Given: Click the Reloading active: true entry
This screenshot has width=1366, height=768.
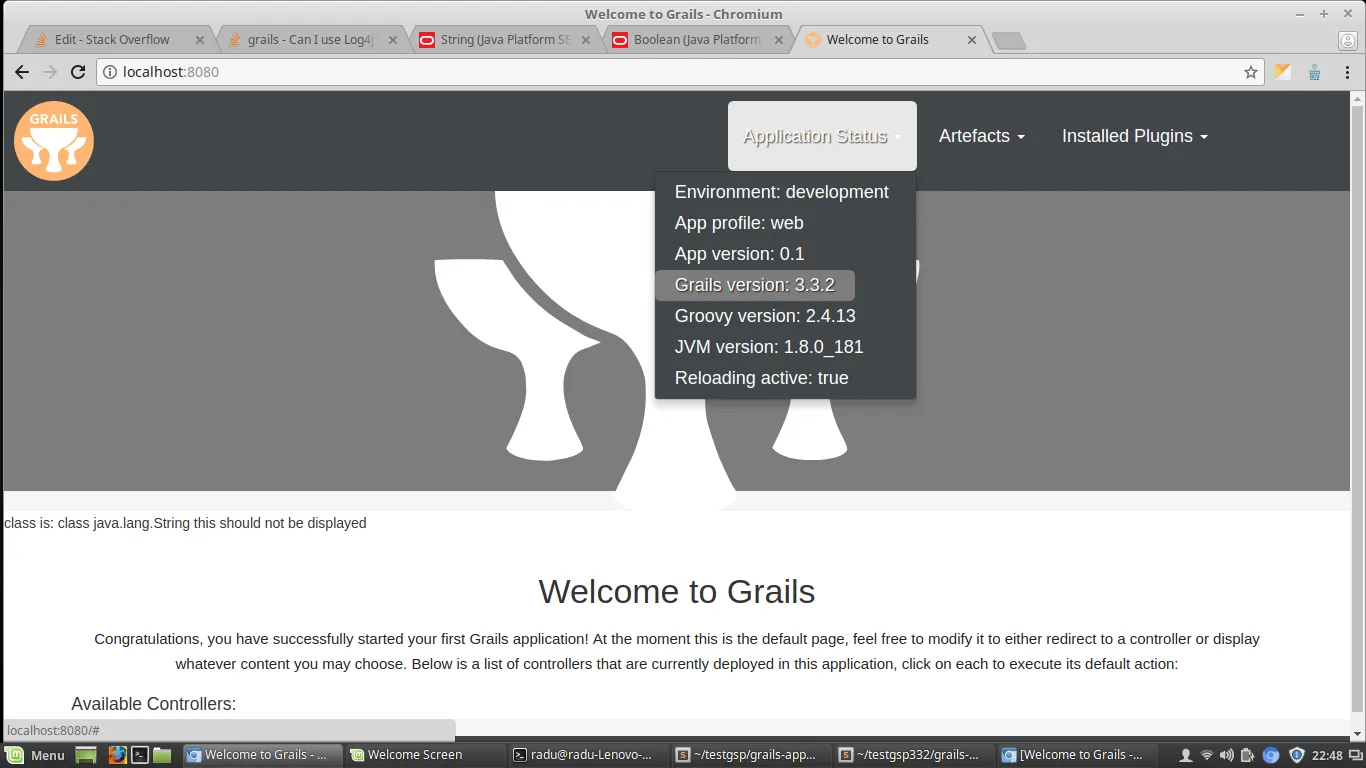Looking at the screenshot, I should pos(762,378).
